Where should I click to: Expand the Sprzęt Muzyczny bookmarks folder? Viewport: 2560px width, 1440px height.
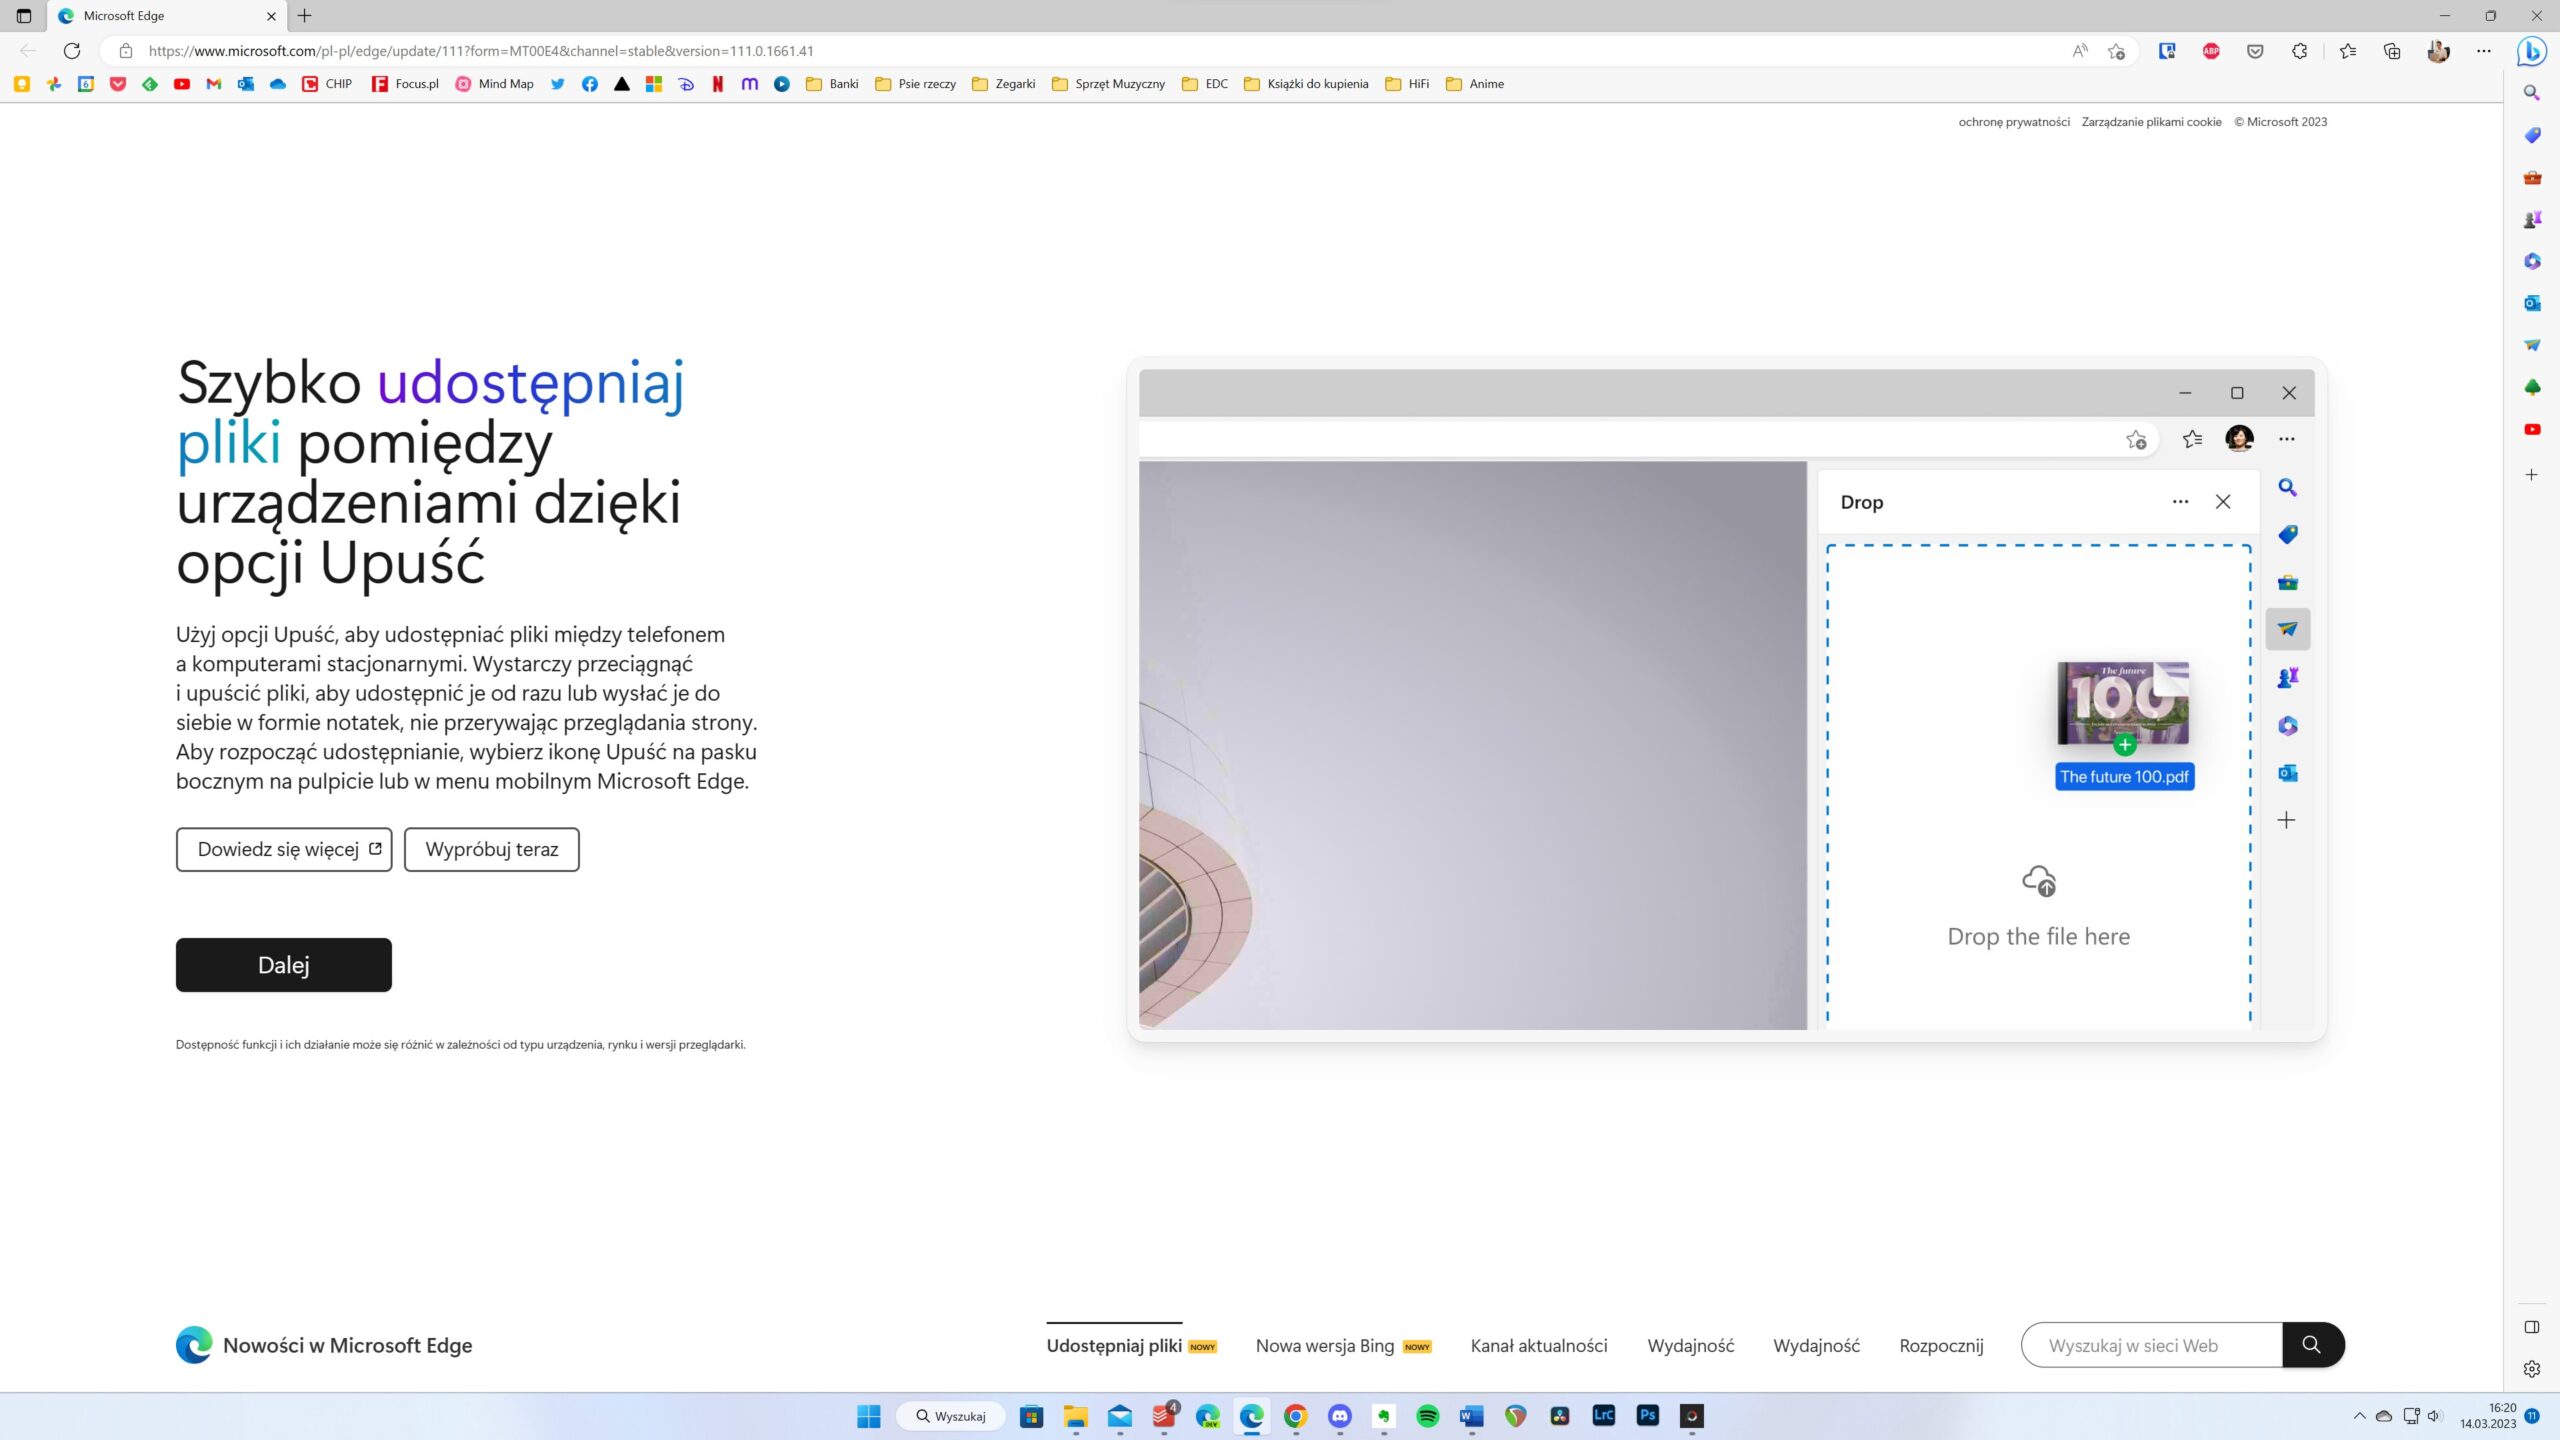pos(1108,84)
